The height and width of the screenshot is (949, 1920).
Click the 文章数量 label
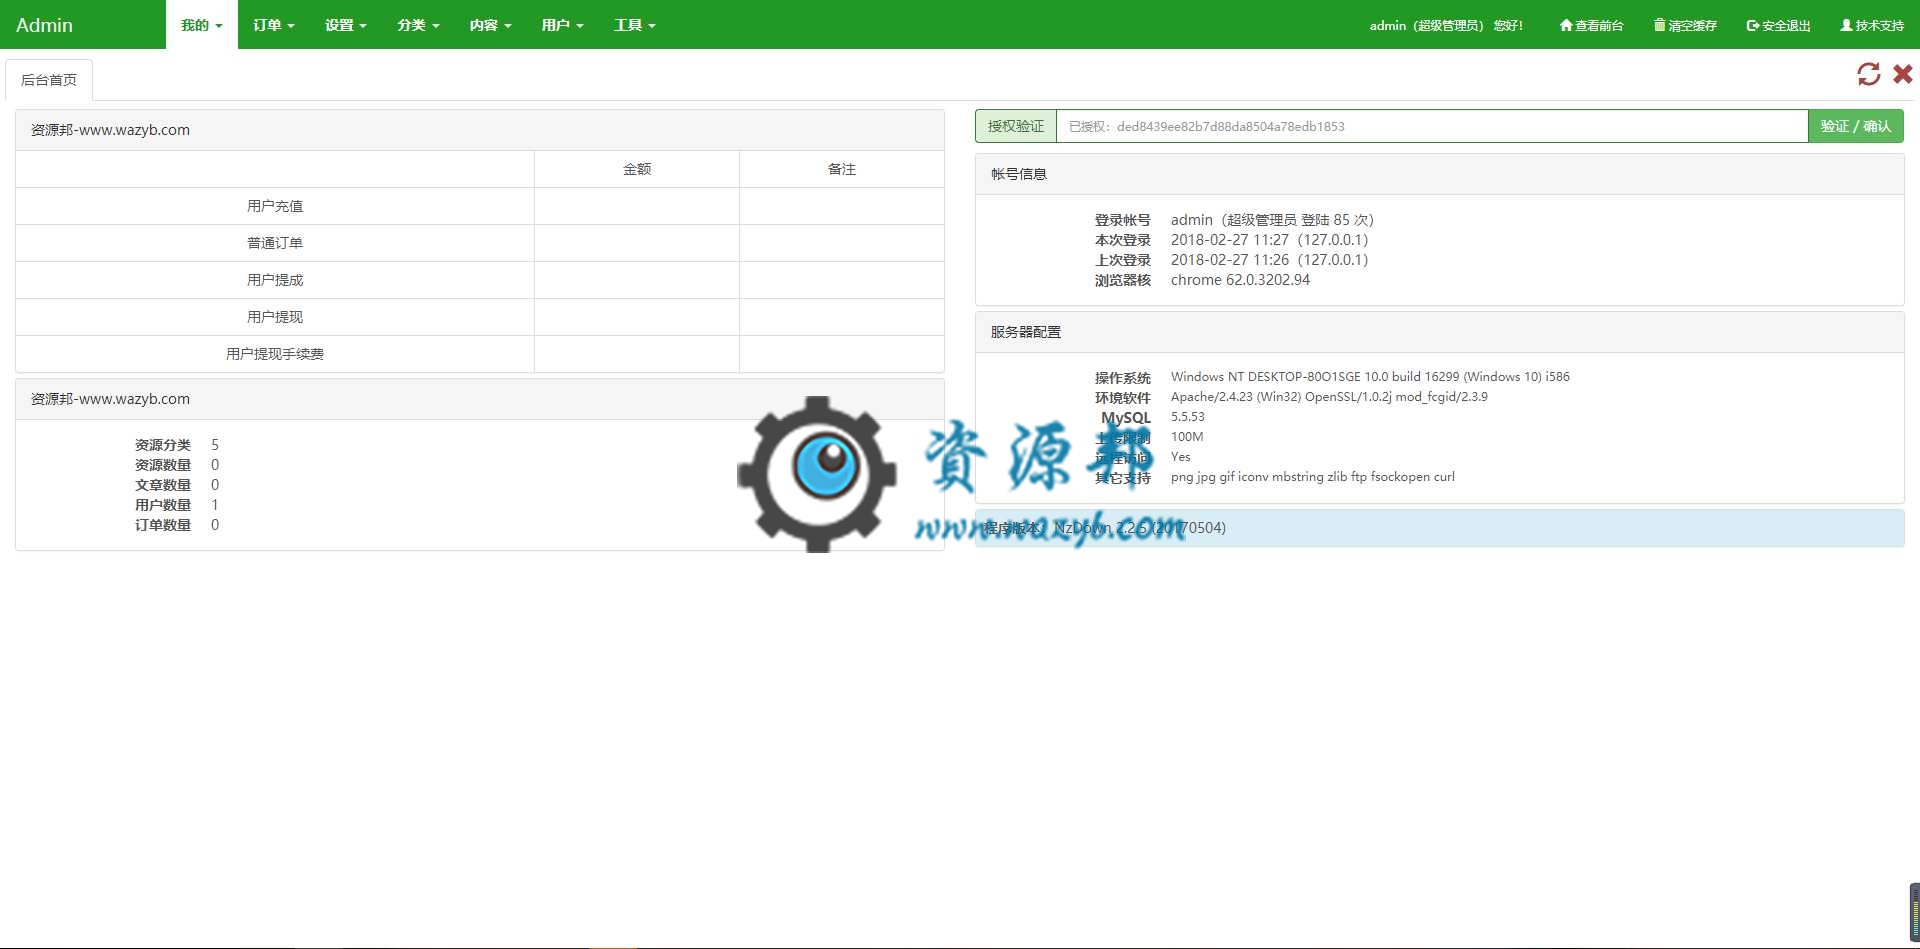[x=163, y=485]
